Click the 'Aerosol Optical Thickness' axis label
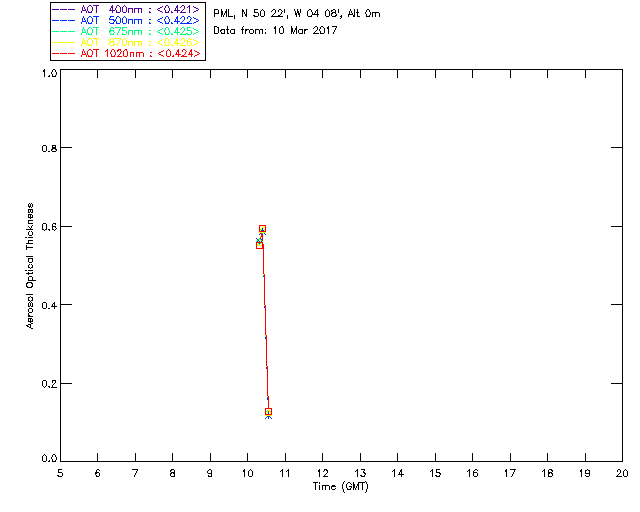Screen dimensions: 640x512 pyautogui.click(x=30, y=266)
